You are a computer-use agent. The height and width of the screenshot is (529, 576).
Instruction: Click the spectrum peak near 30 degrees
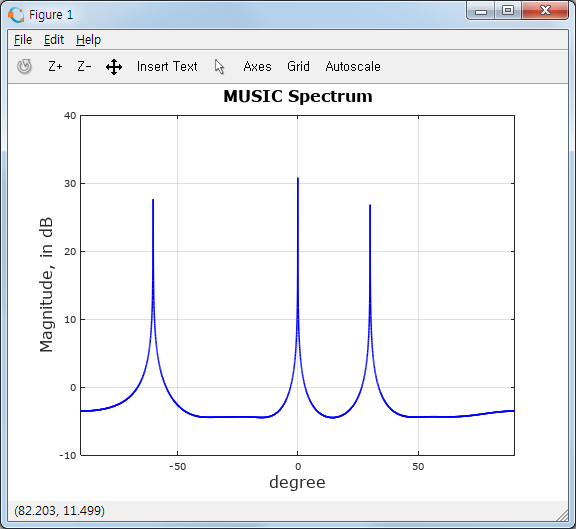click(370, 206)
